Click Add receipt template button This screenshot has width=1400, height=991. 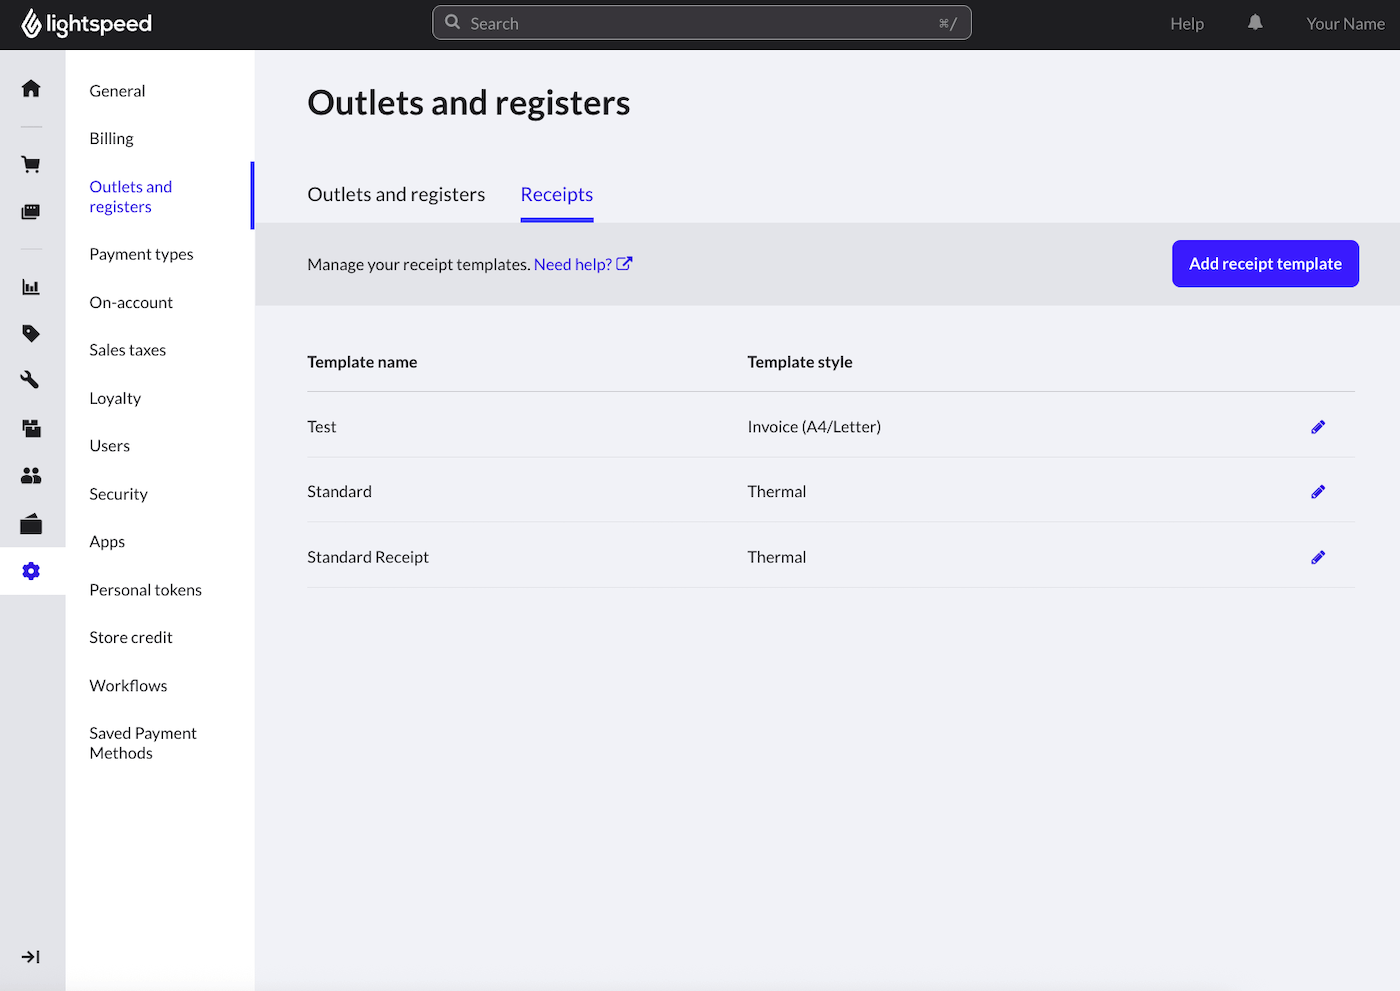pos(1265,264)
